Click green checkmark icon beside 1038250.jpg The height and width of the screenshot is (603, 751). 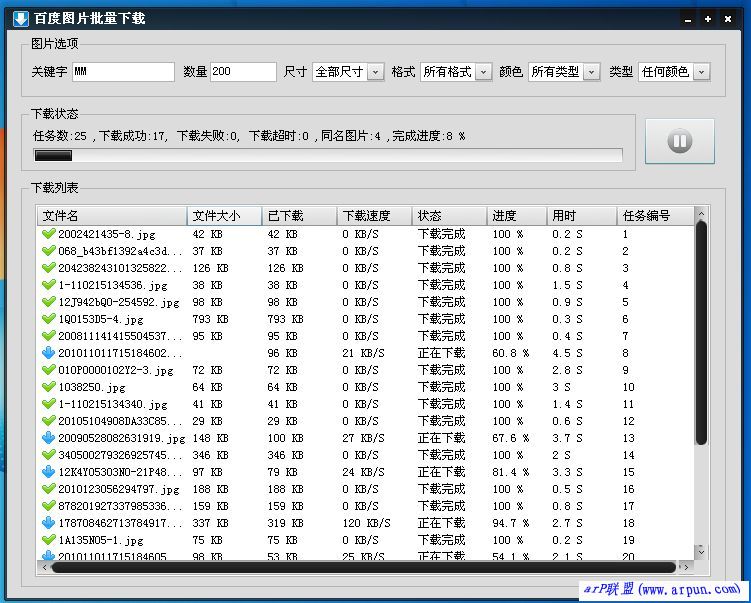point(48,387)
